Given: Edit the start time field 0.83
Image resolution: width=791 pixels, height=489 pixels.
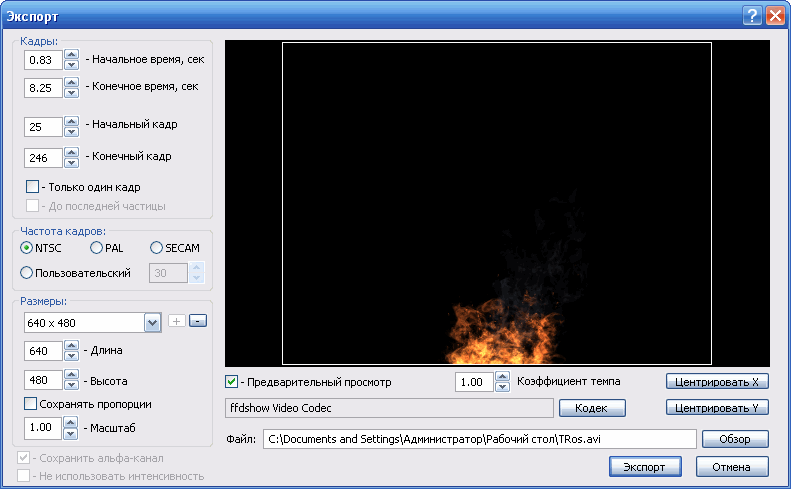Looking at the screenshot, I should (43, 60).
